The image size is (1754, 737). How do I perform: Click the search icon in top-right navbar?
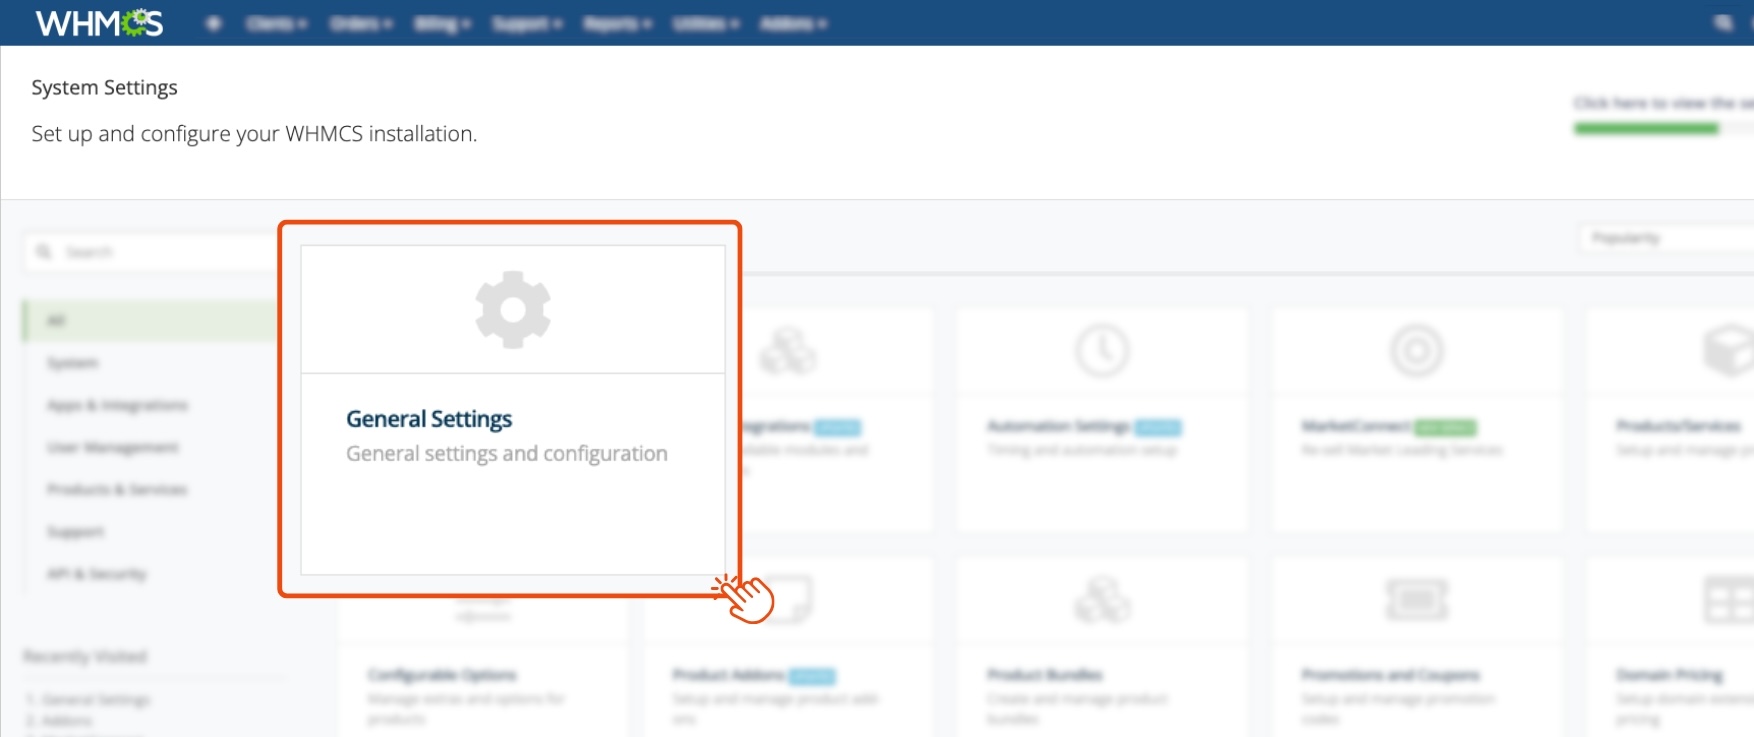coord(1723,23)
